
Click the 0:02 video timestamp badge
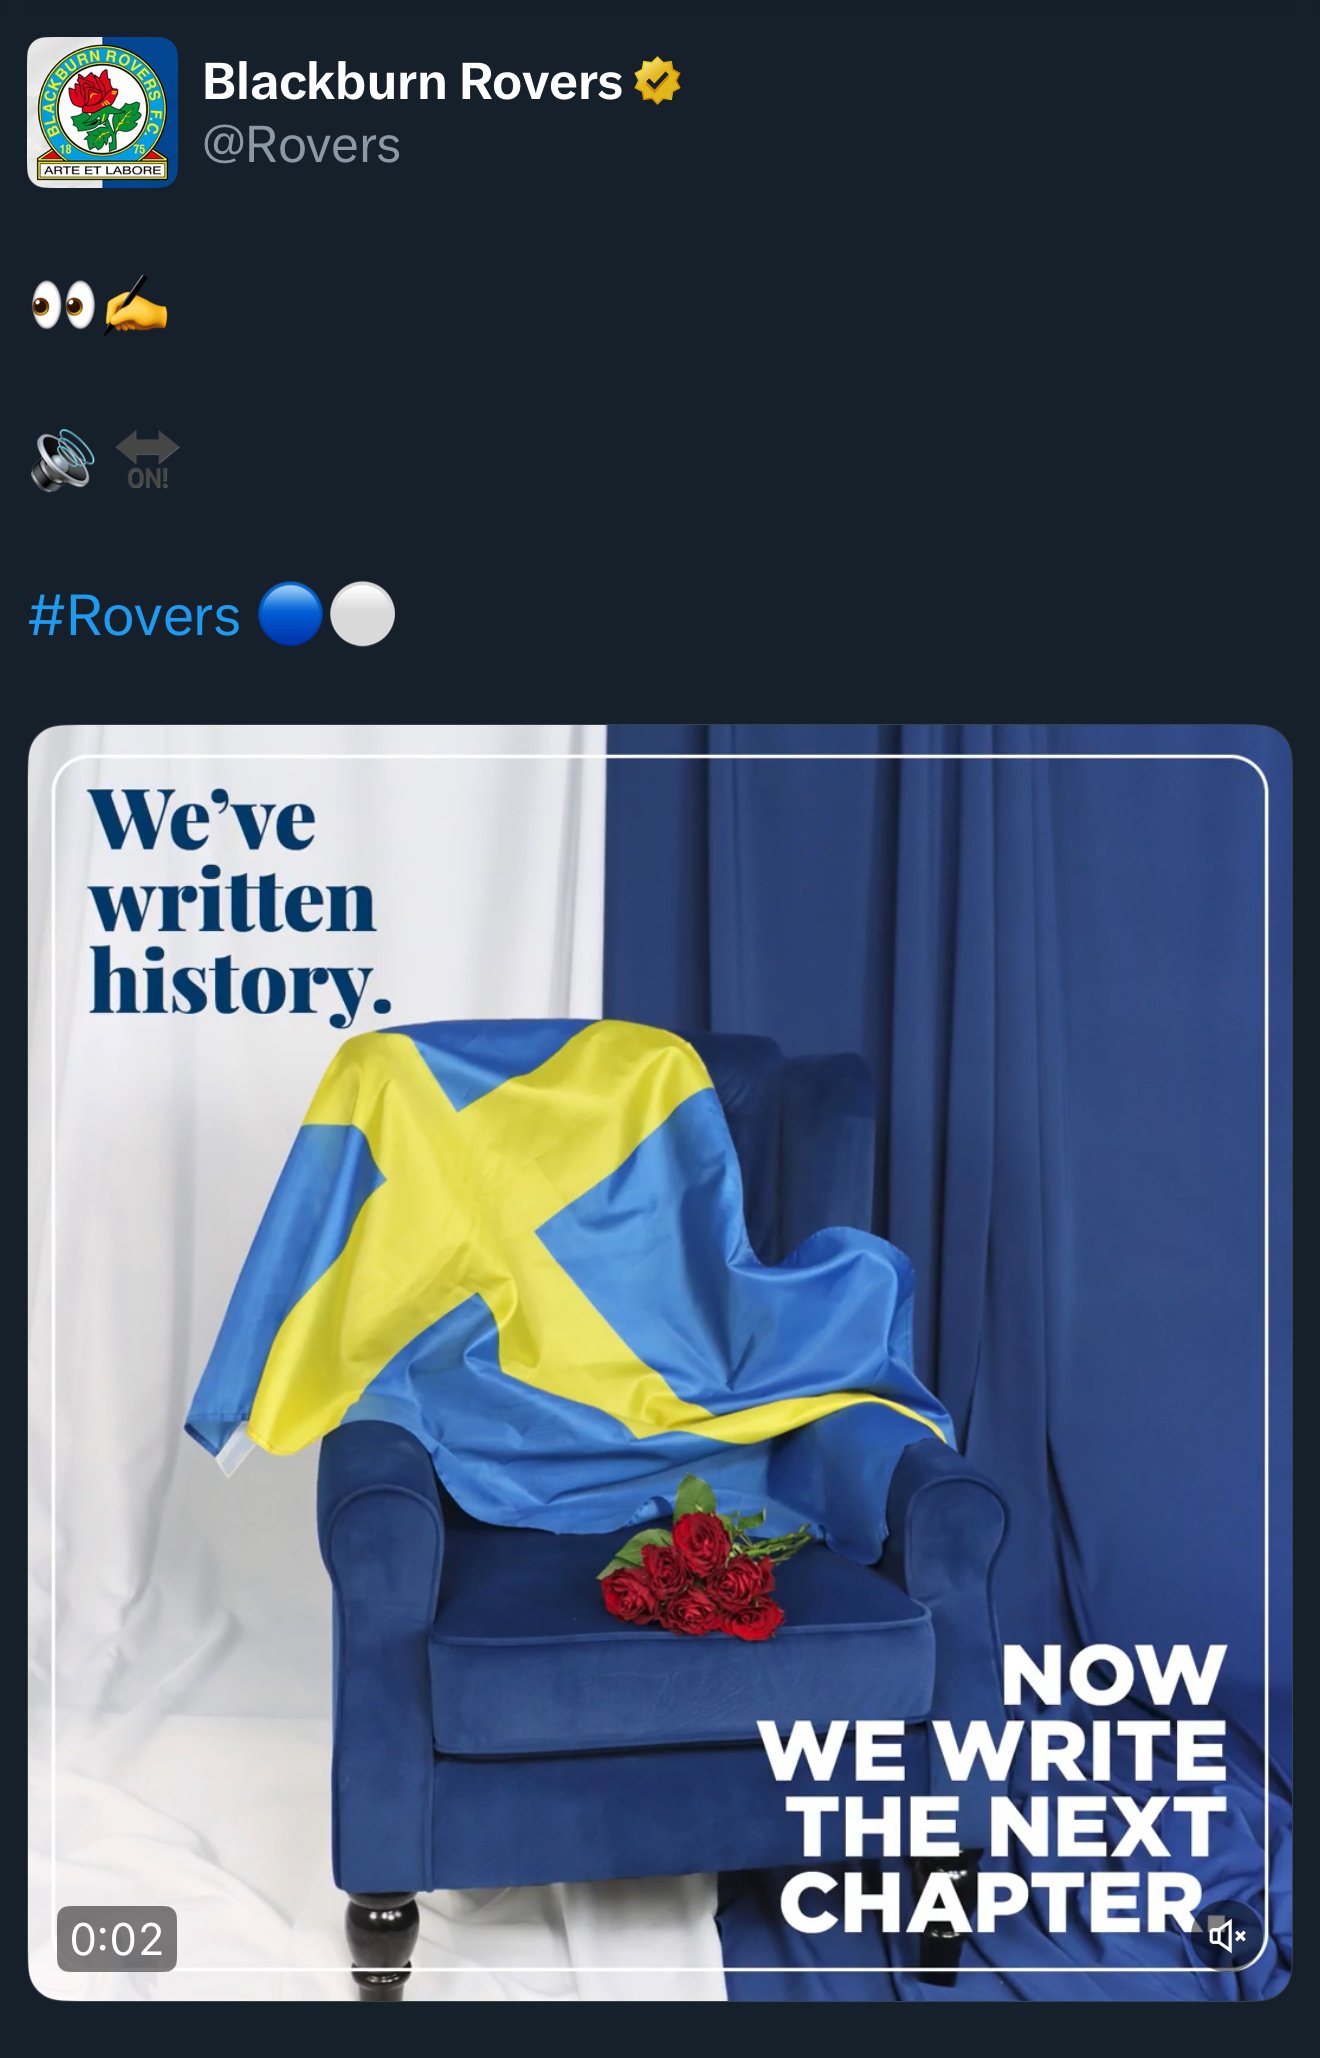(x=117, y=1939)
